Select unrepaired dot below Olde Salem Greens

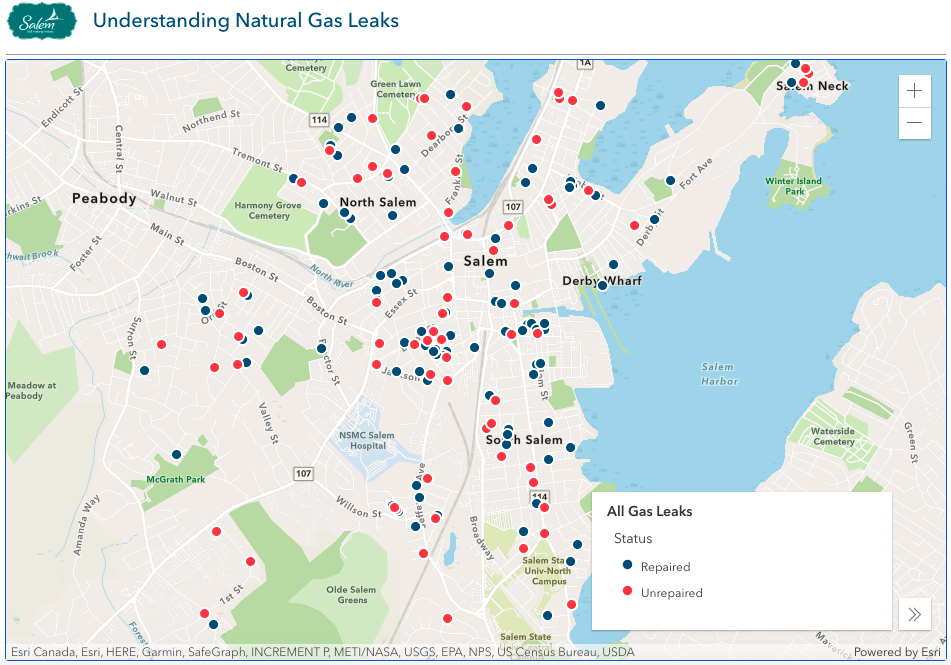447,618
